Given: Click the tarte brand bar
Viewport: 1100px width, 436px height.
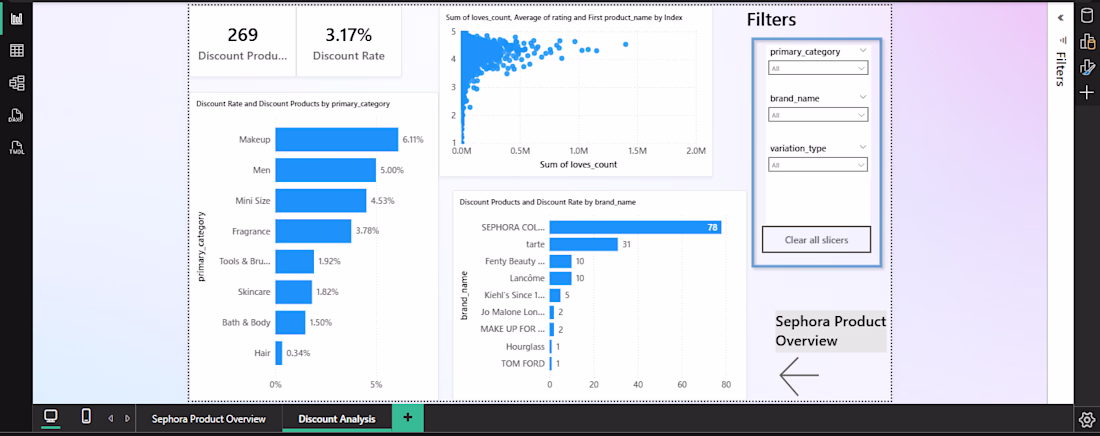Looking at the screenshot, I should click(x=583, y=244).
